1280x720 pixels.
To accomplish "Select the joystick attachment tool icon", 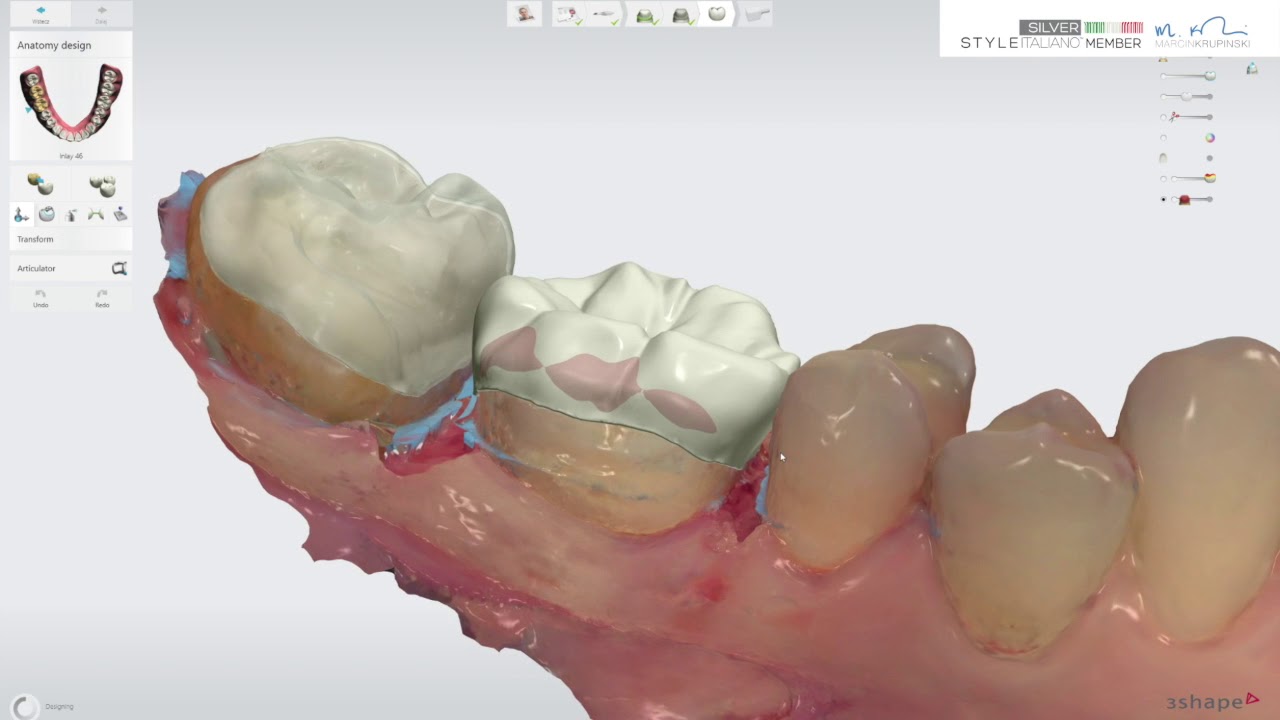I will [x=120, y=214].
